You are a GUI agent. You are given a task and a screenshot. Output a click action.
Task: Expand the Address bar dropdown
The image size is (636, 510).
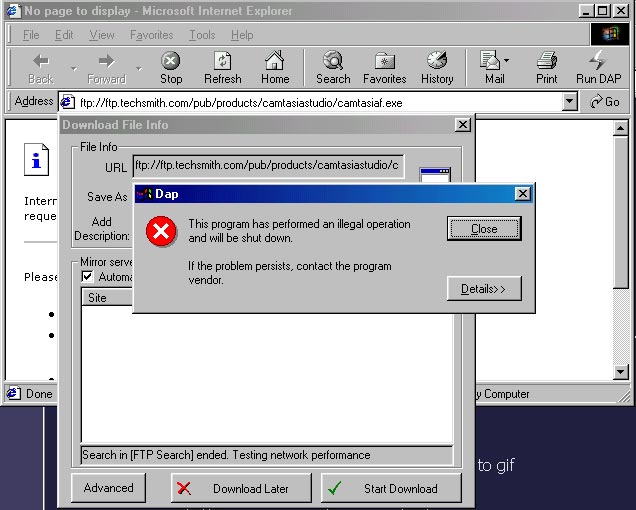pos(569,101)
